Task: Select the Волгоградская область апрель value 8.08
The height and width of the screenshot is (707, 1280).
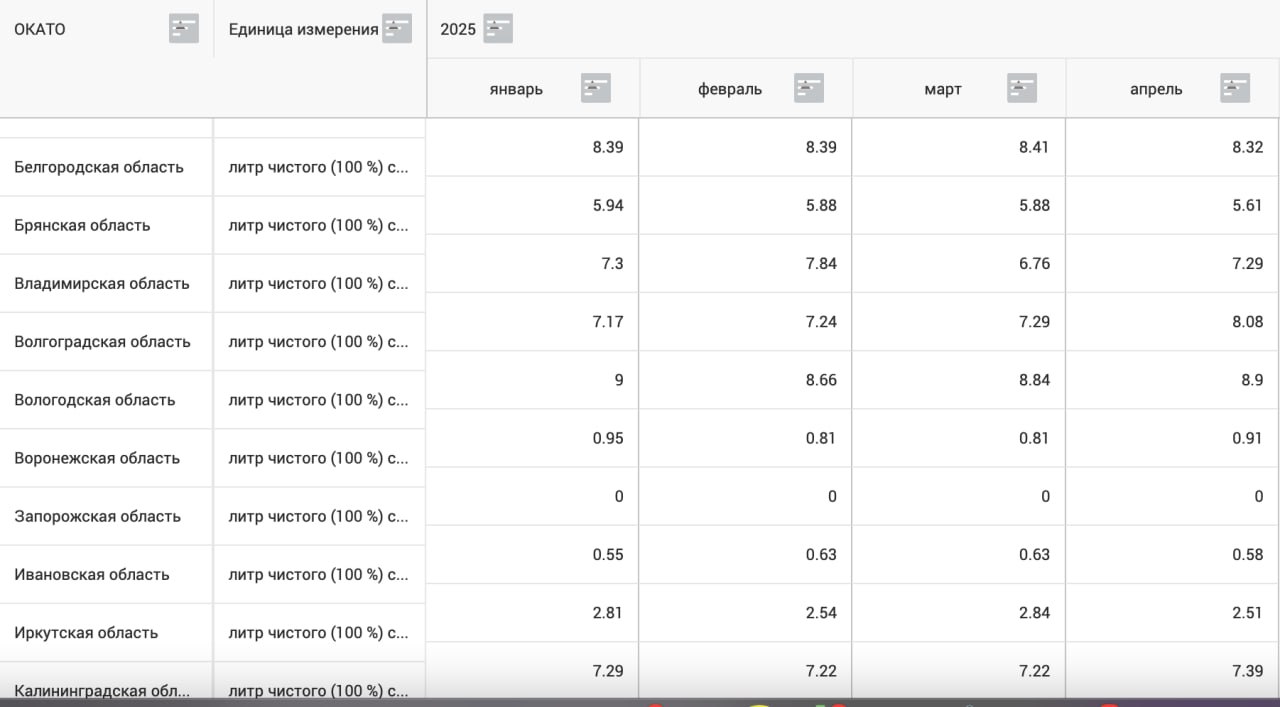Action: 1247,321
